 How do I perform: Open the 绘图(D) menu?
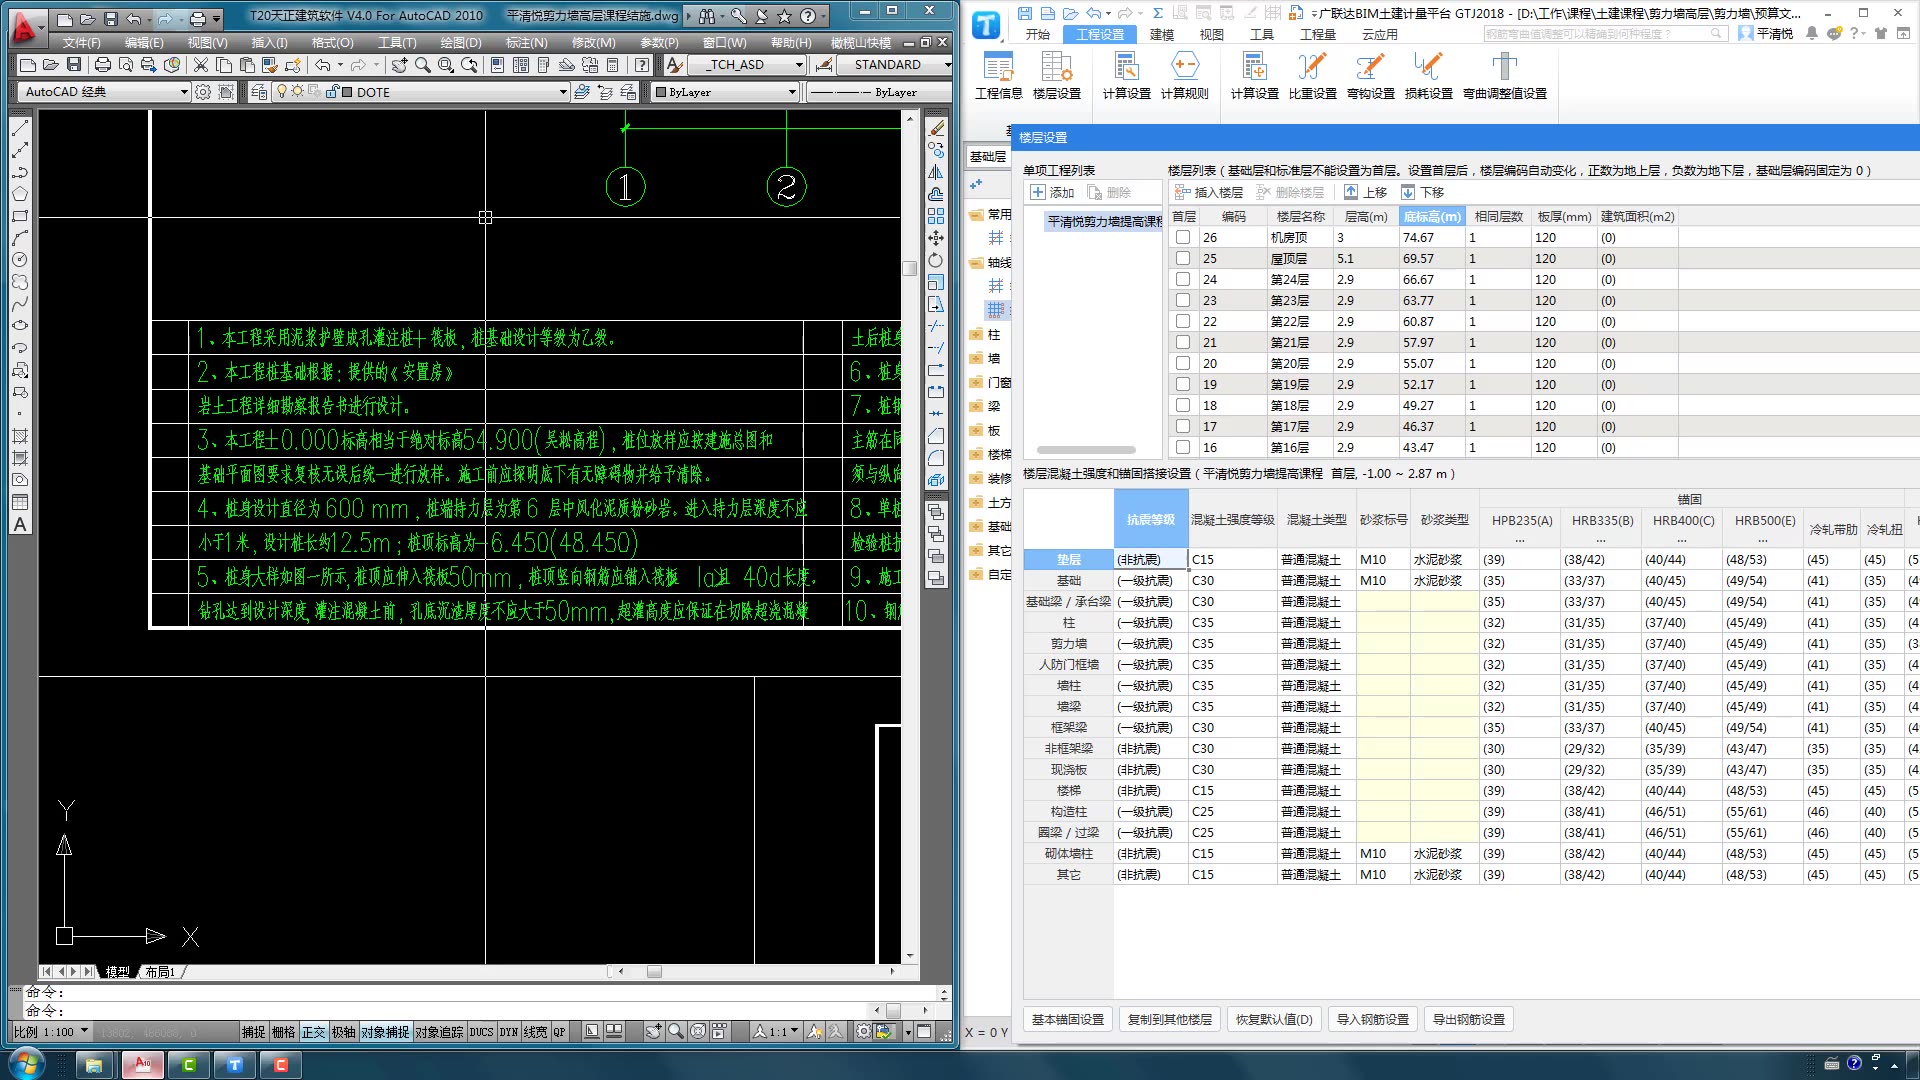click(460, 43)
